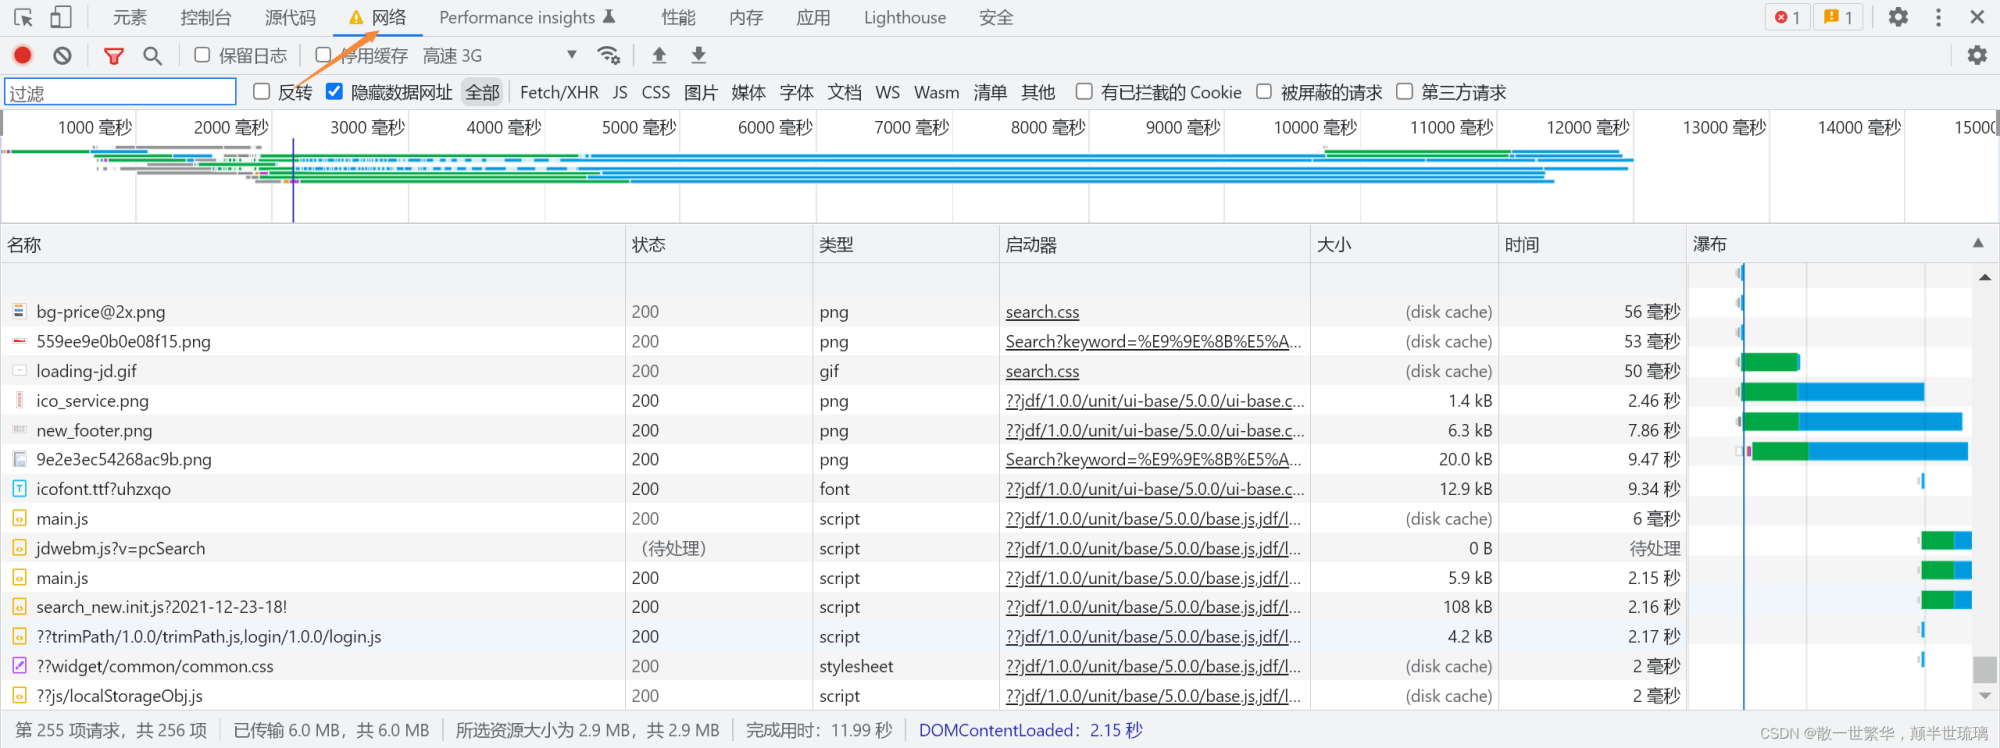Image resolution: width=2000 pixels, height=748 pixels.
Task: Switch to the Sources (源代码) tab
Action: pos(290,17)
